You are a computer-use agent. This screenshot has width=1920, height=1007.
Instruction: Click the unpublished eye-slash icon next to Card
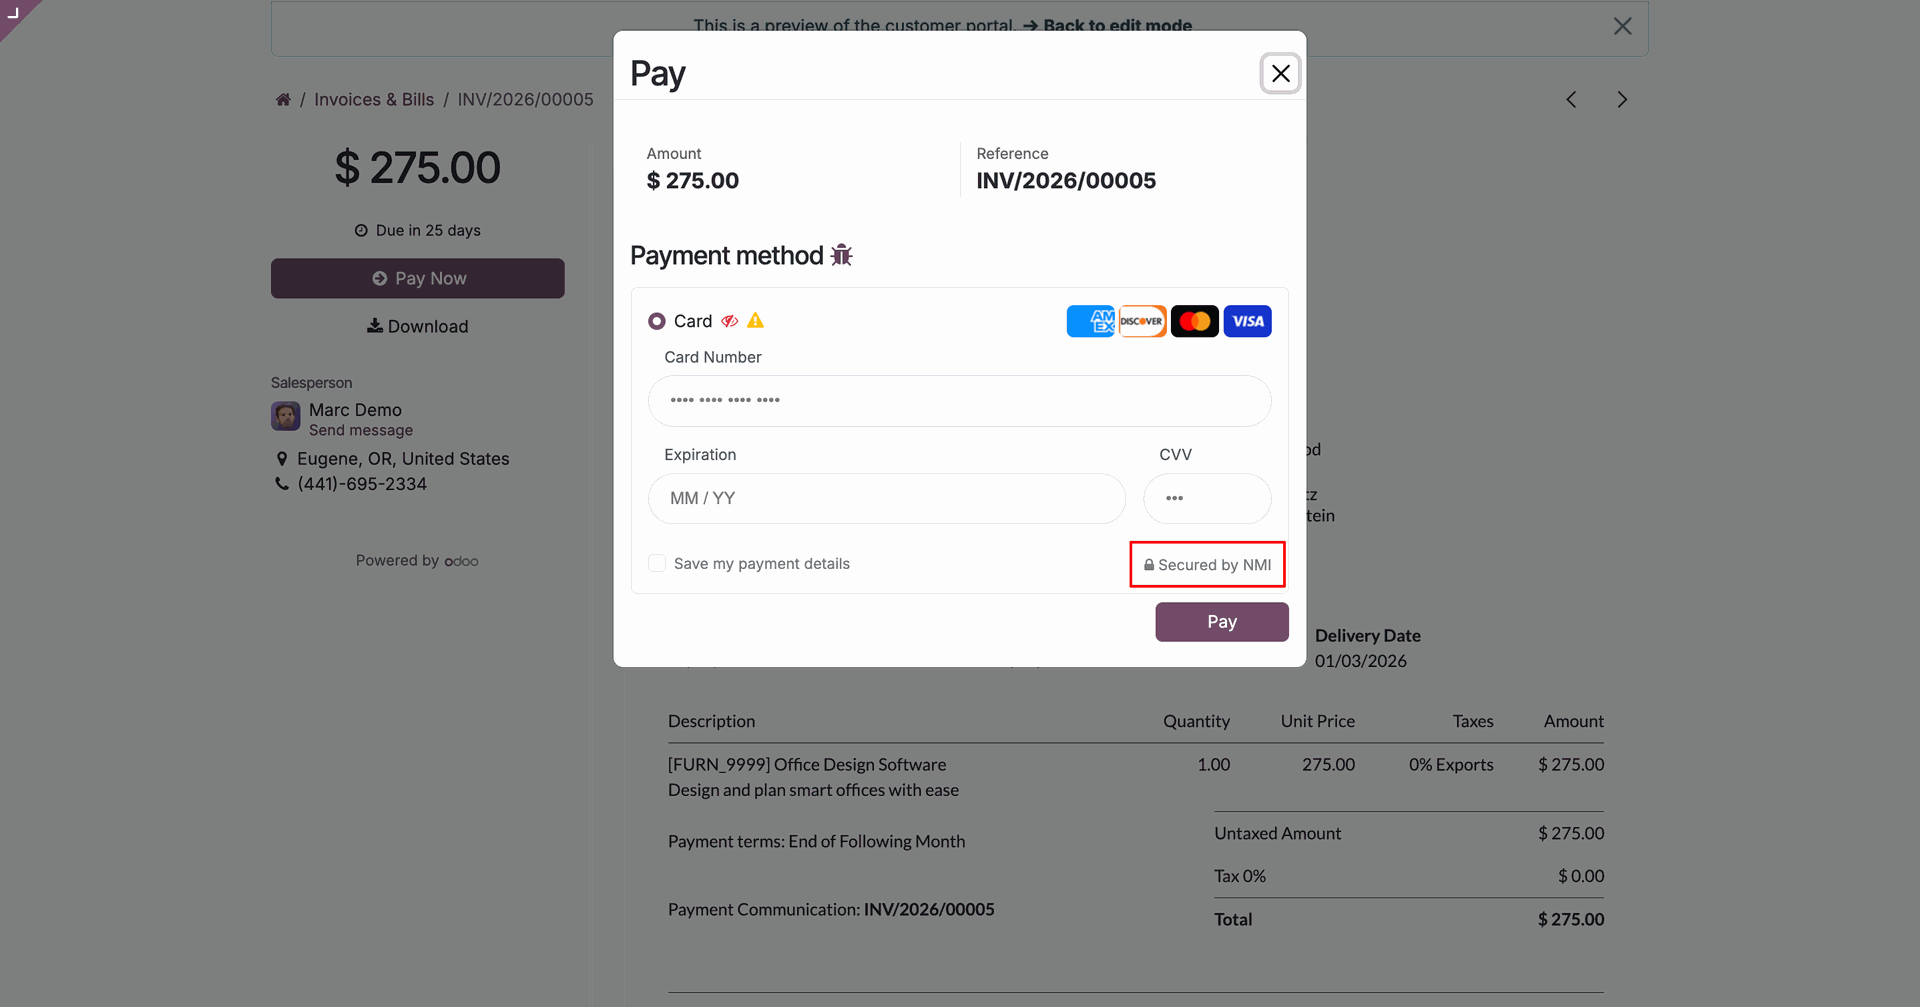[x=730, y=321]
